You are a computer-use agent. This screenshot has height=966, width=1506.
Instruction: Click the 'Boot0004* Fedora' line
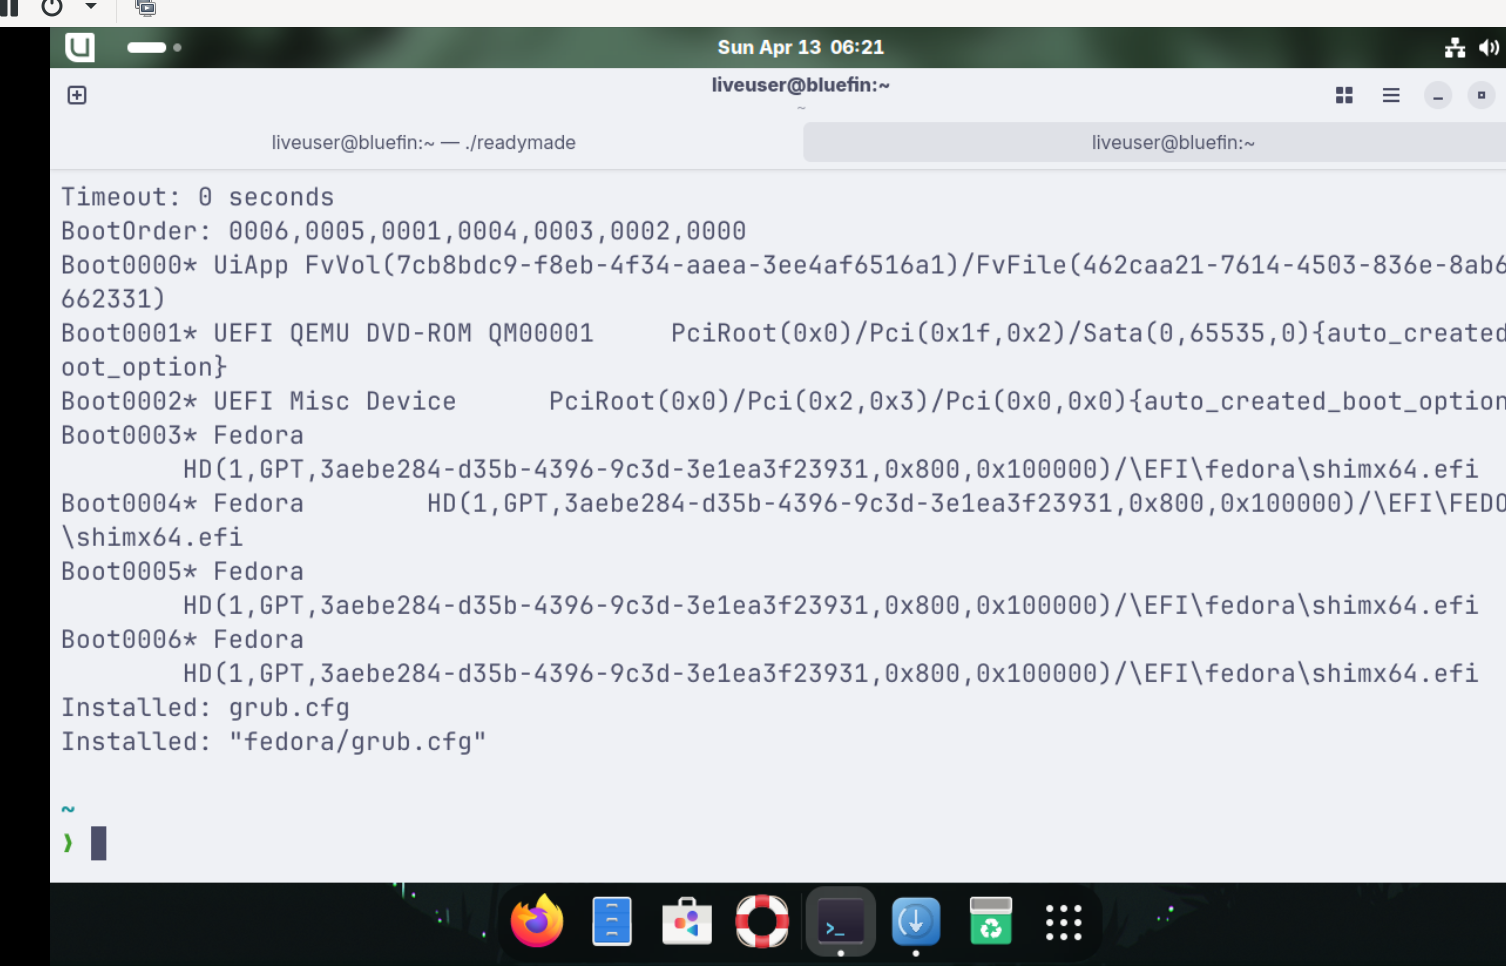point(783,503)
